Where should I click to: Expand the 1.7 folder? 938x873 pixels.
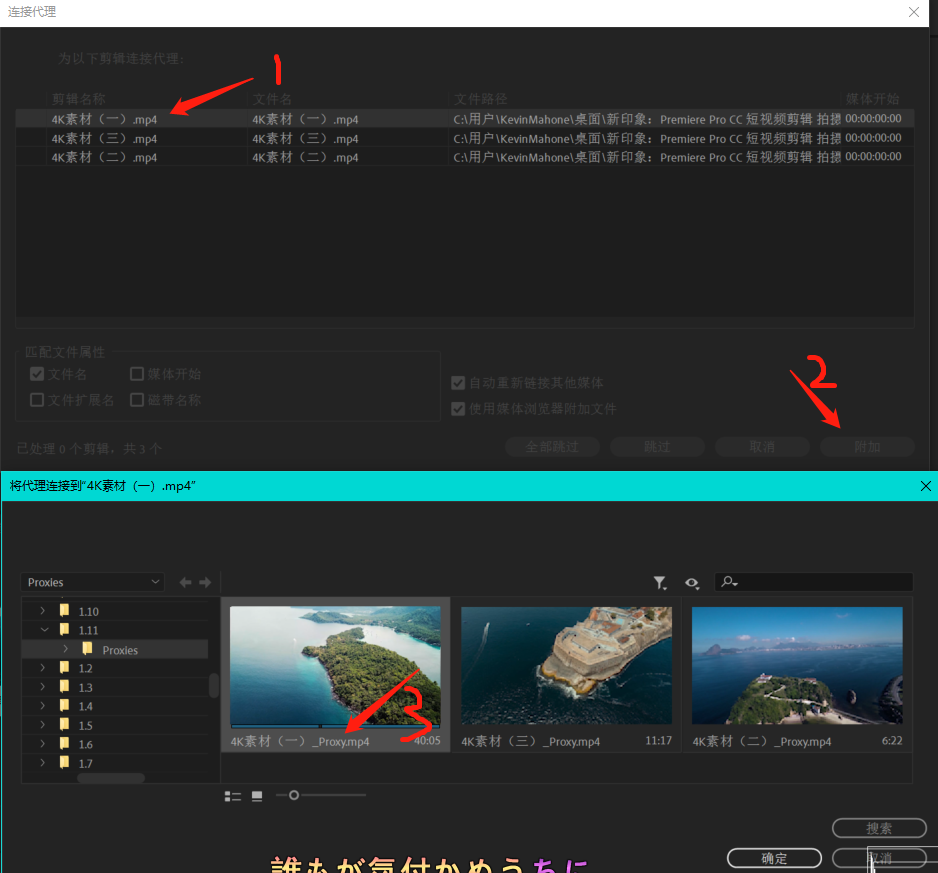tap(42, 762)
